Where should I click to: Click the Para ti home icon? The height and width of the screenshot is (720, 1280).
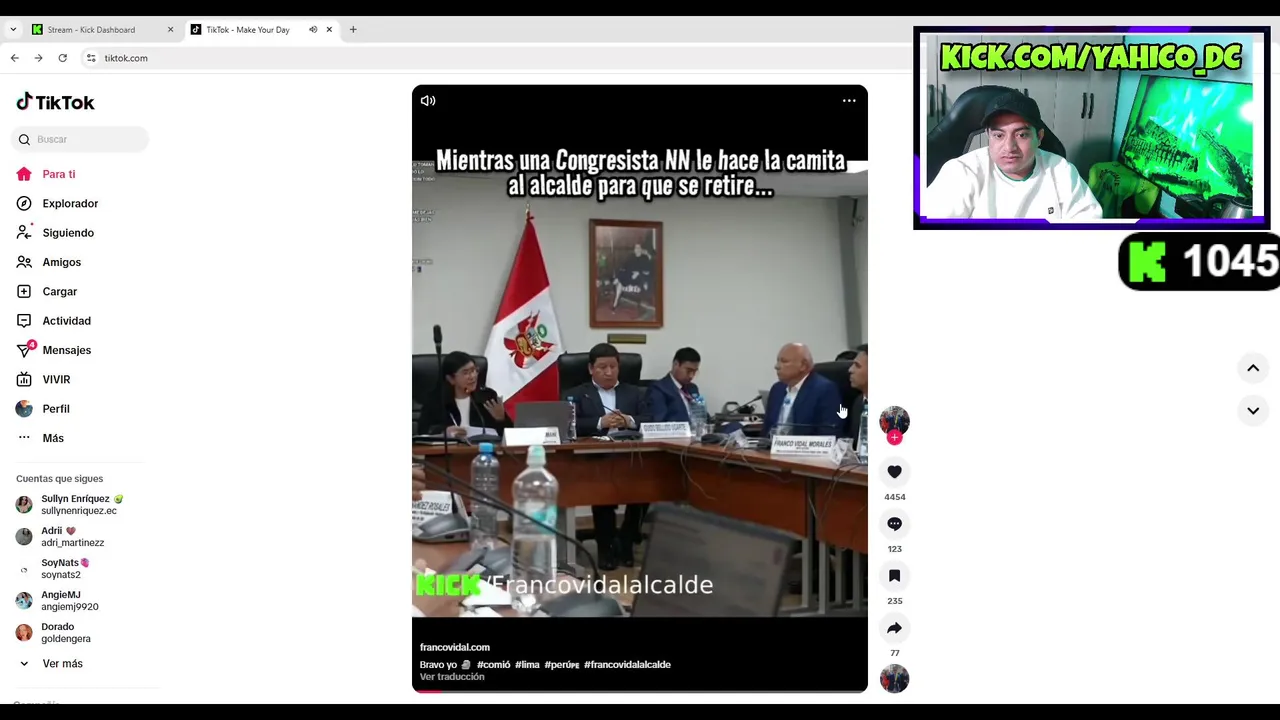(x=24, y=174)
